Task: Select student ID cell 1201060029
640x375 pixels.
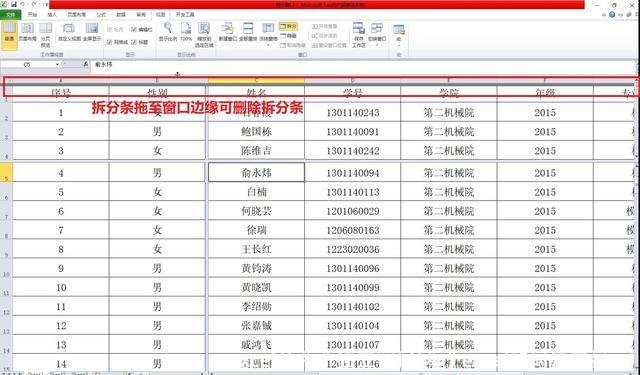Action: (x=353, y=211)
